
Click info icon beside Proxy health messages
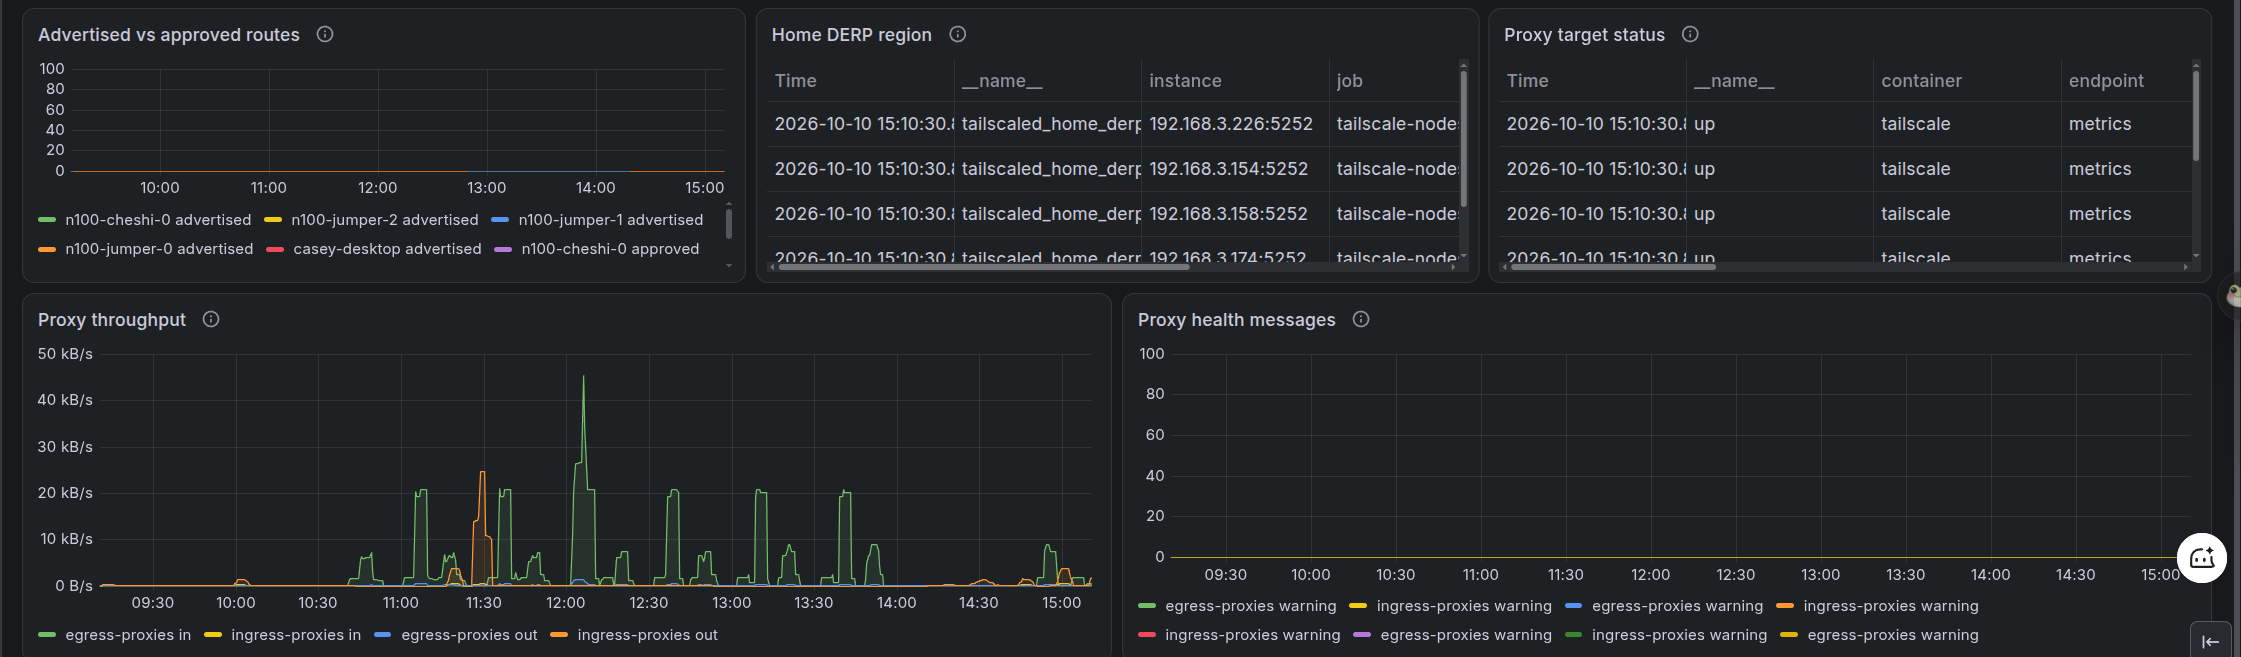(1361, 319)
